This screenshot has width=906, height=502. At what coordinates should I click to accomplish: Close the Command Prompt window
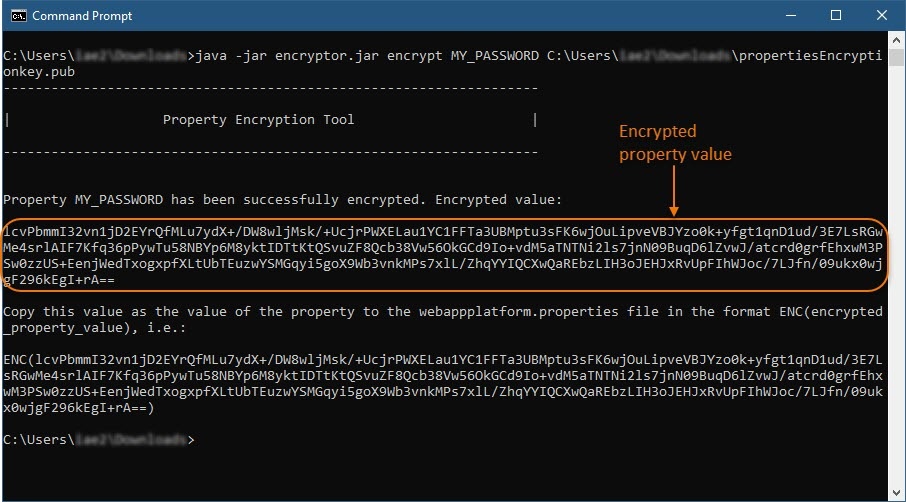pos(883,16)
